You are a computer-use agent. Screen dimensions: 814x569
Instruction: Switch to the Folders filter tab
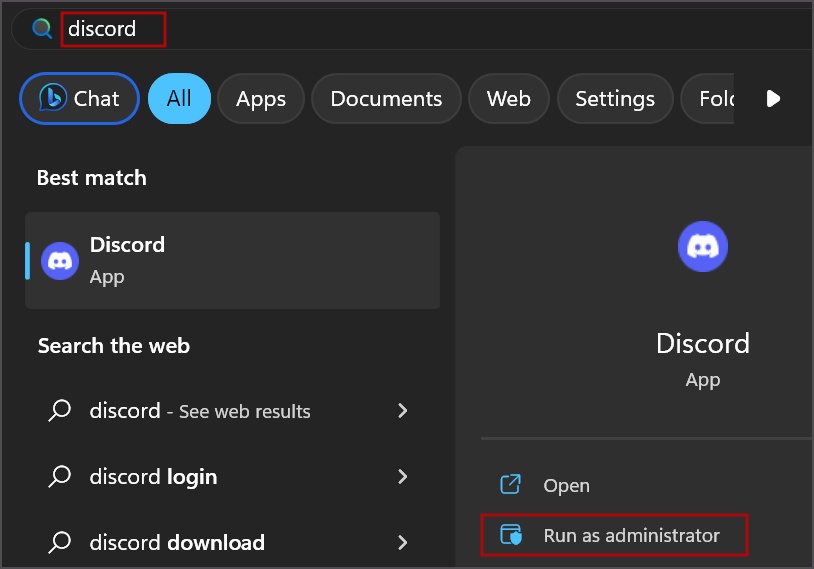708,99
